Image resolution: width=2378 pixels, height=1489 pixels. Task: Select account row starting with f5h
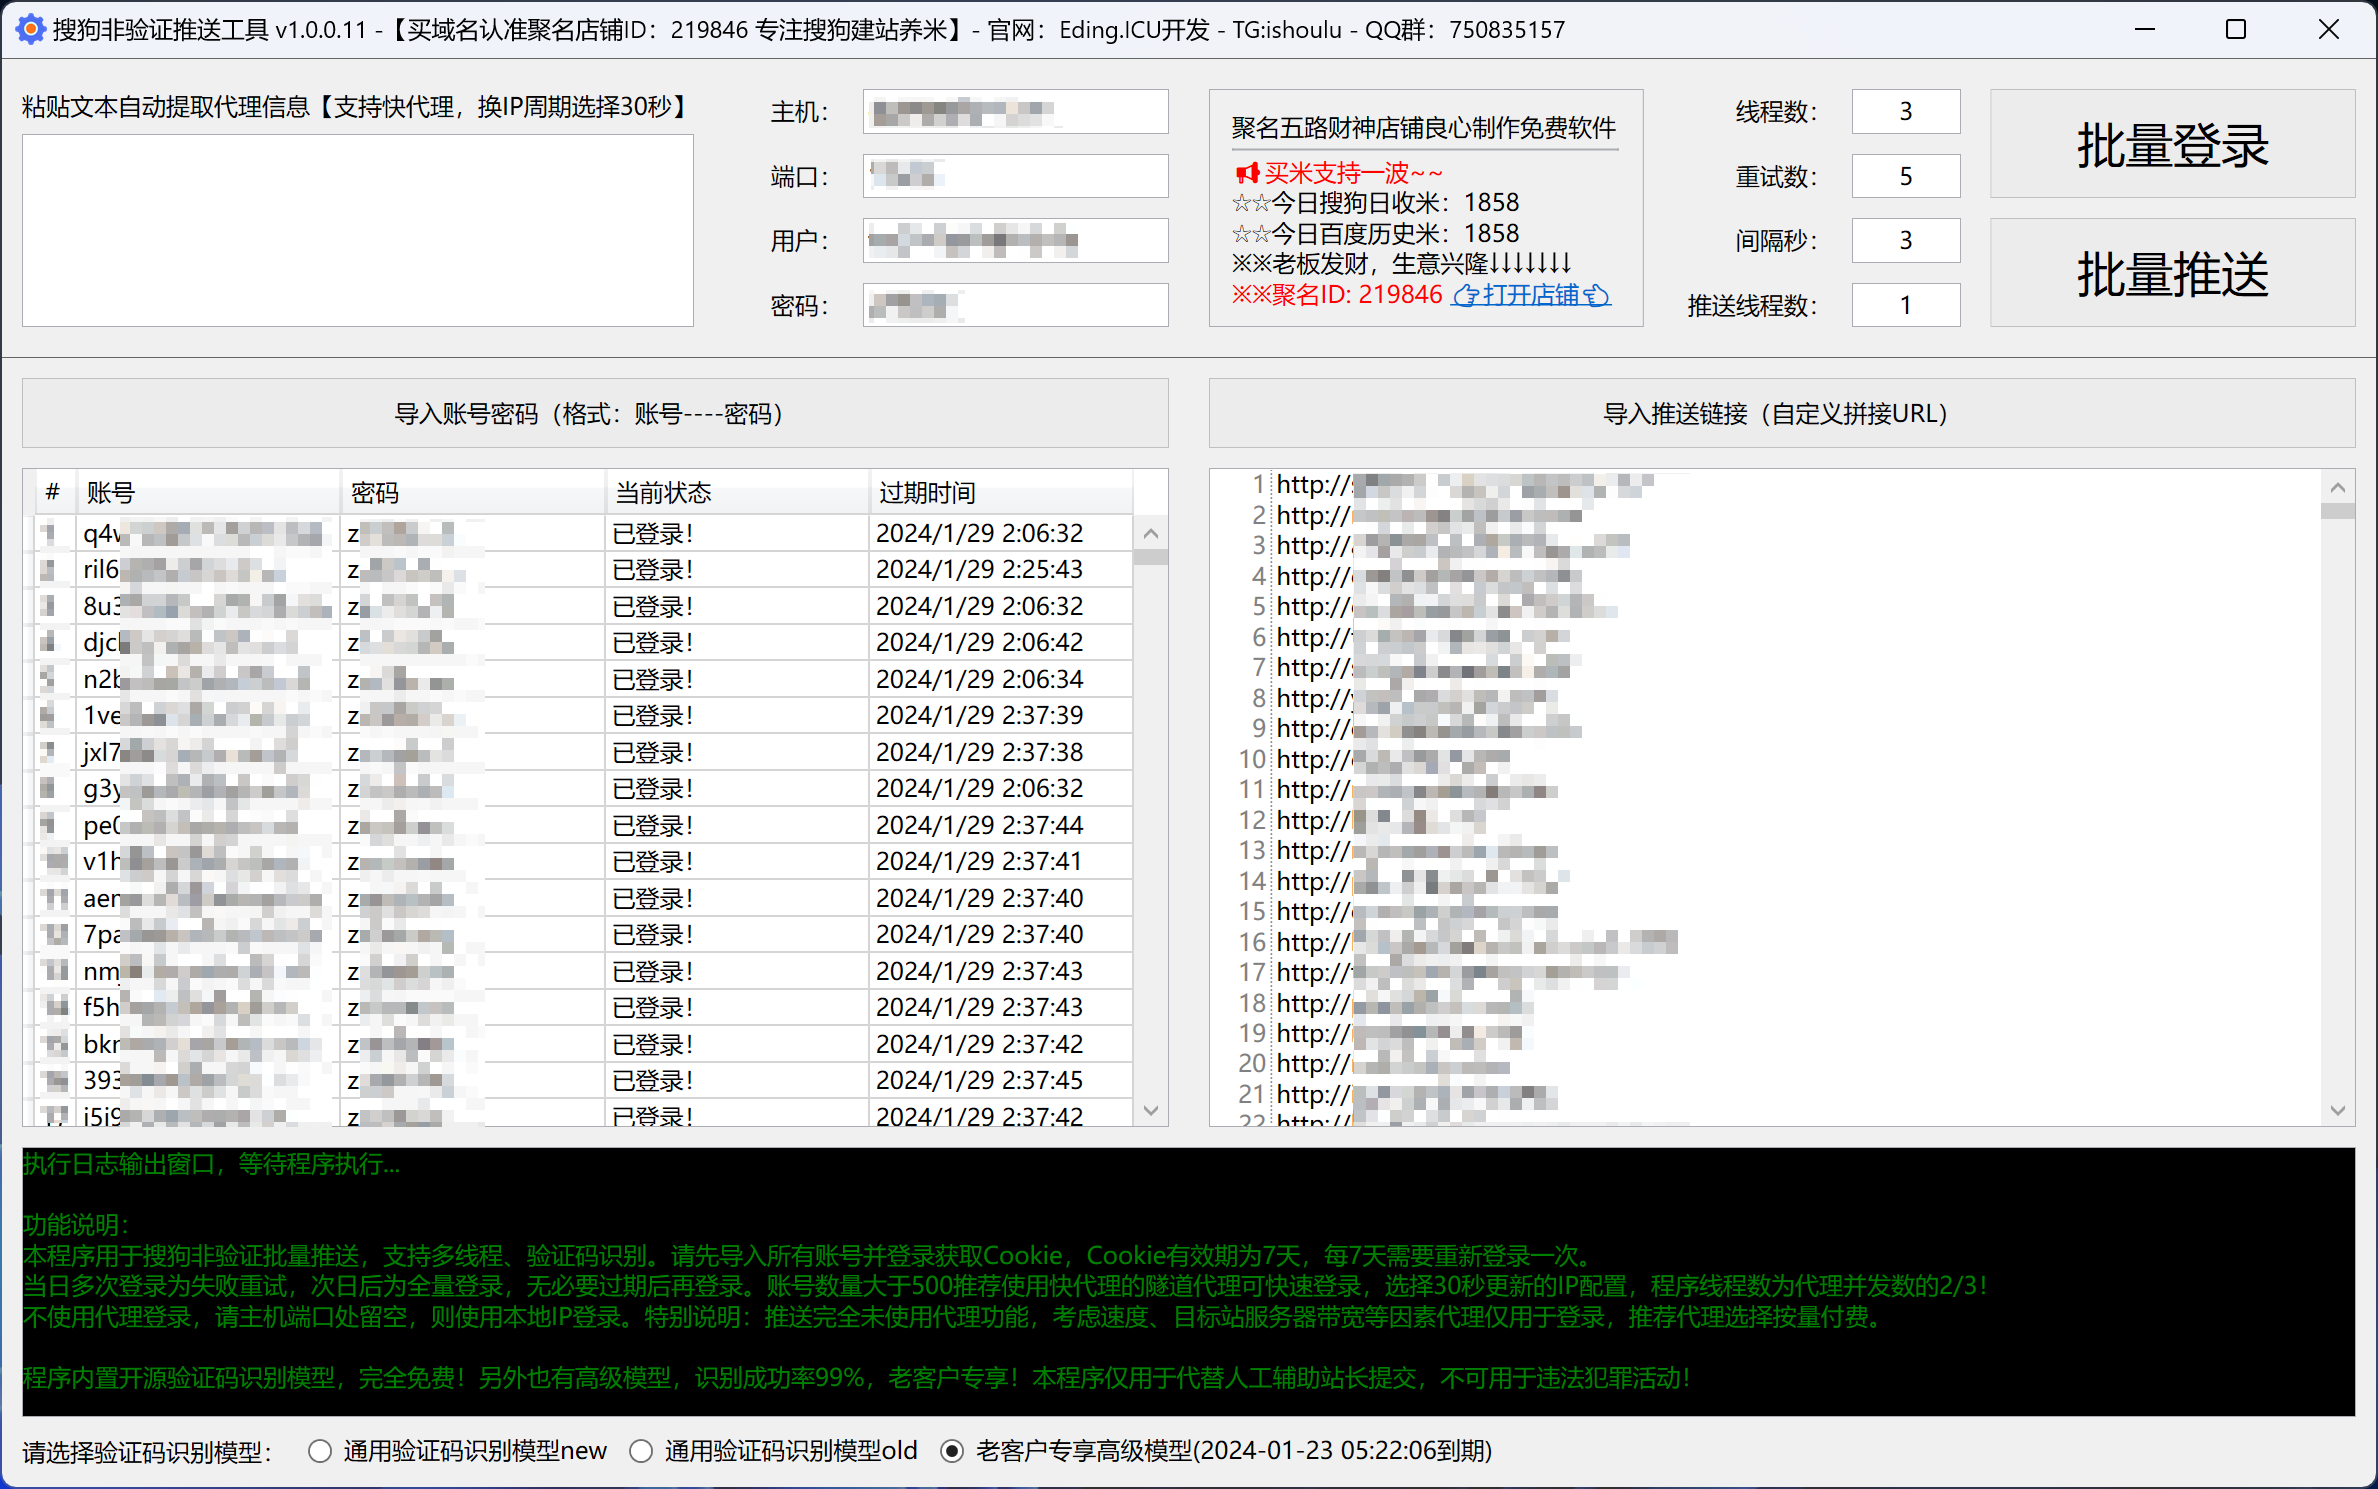(x=583, y=1007)
